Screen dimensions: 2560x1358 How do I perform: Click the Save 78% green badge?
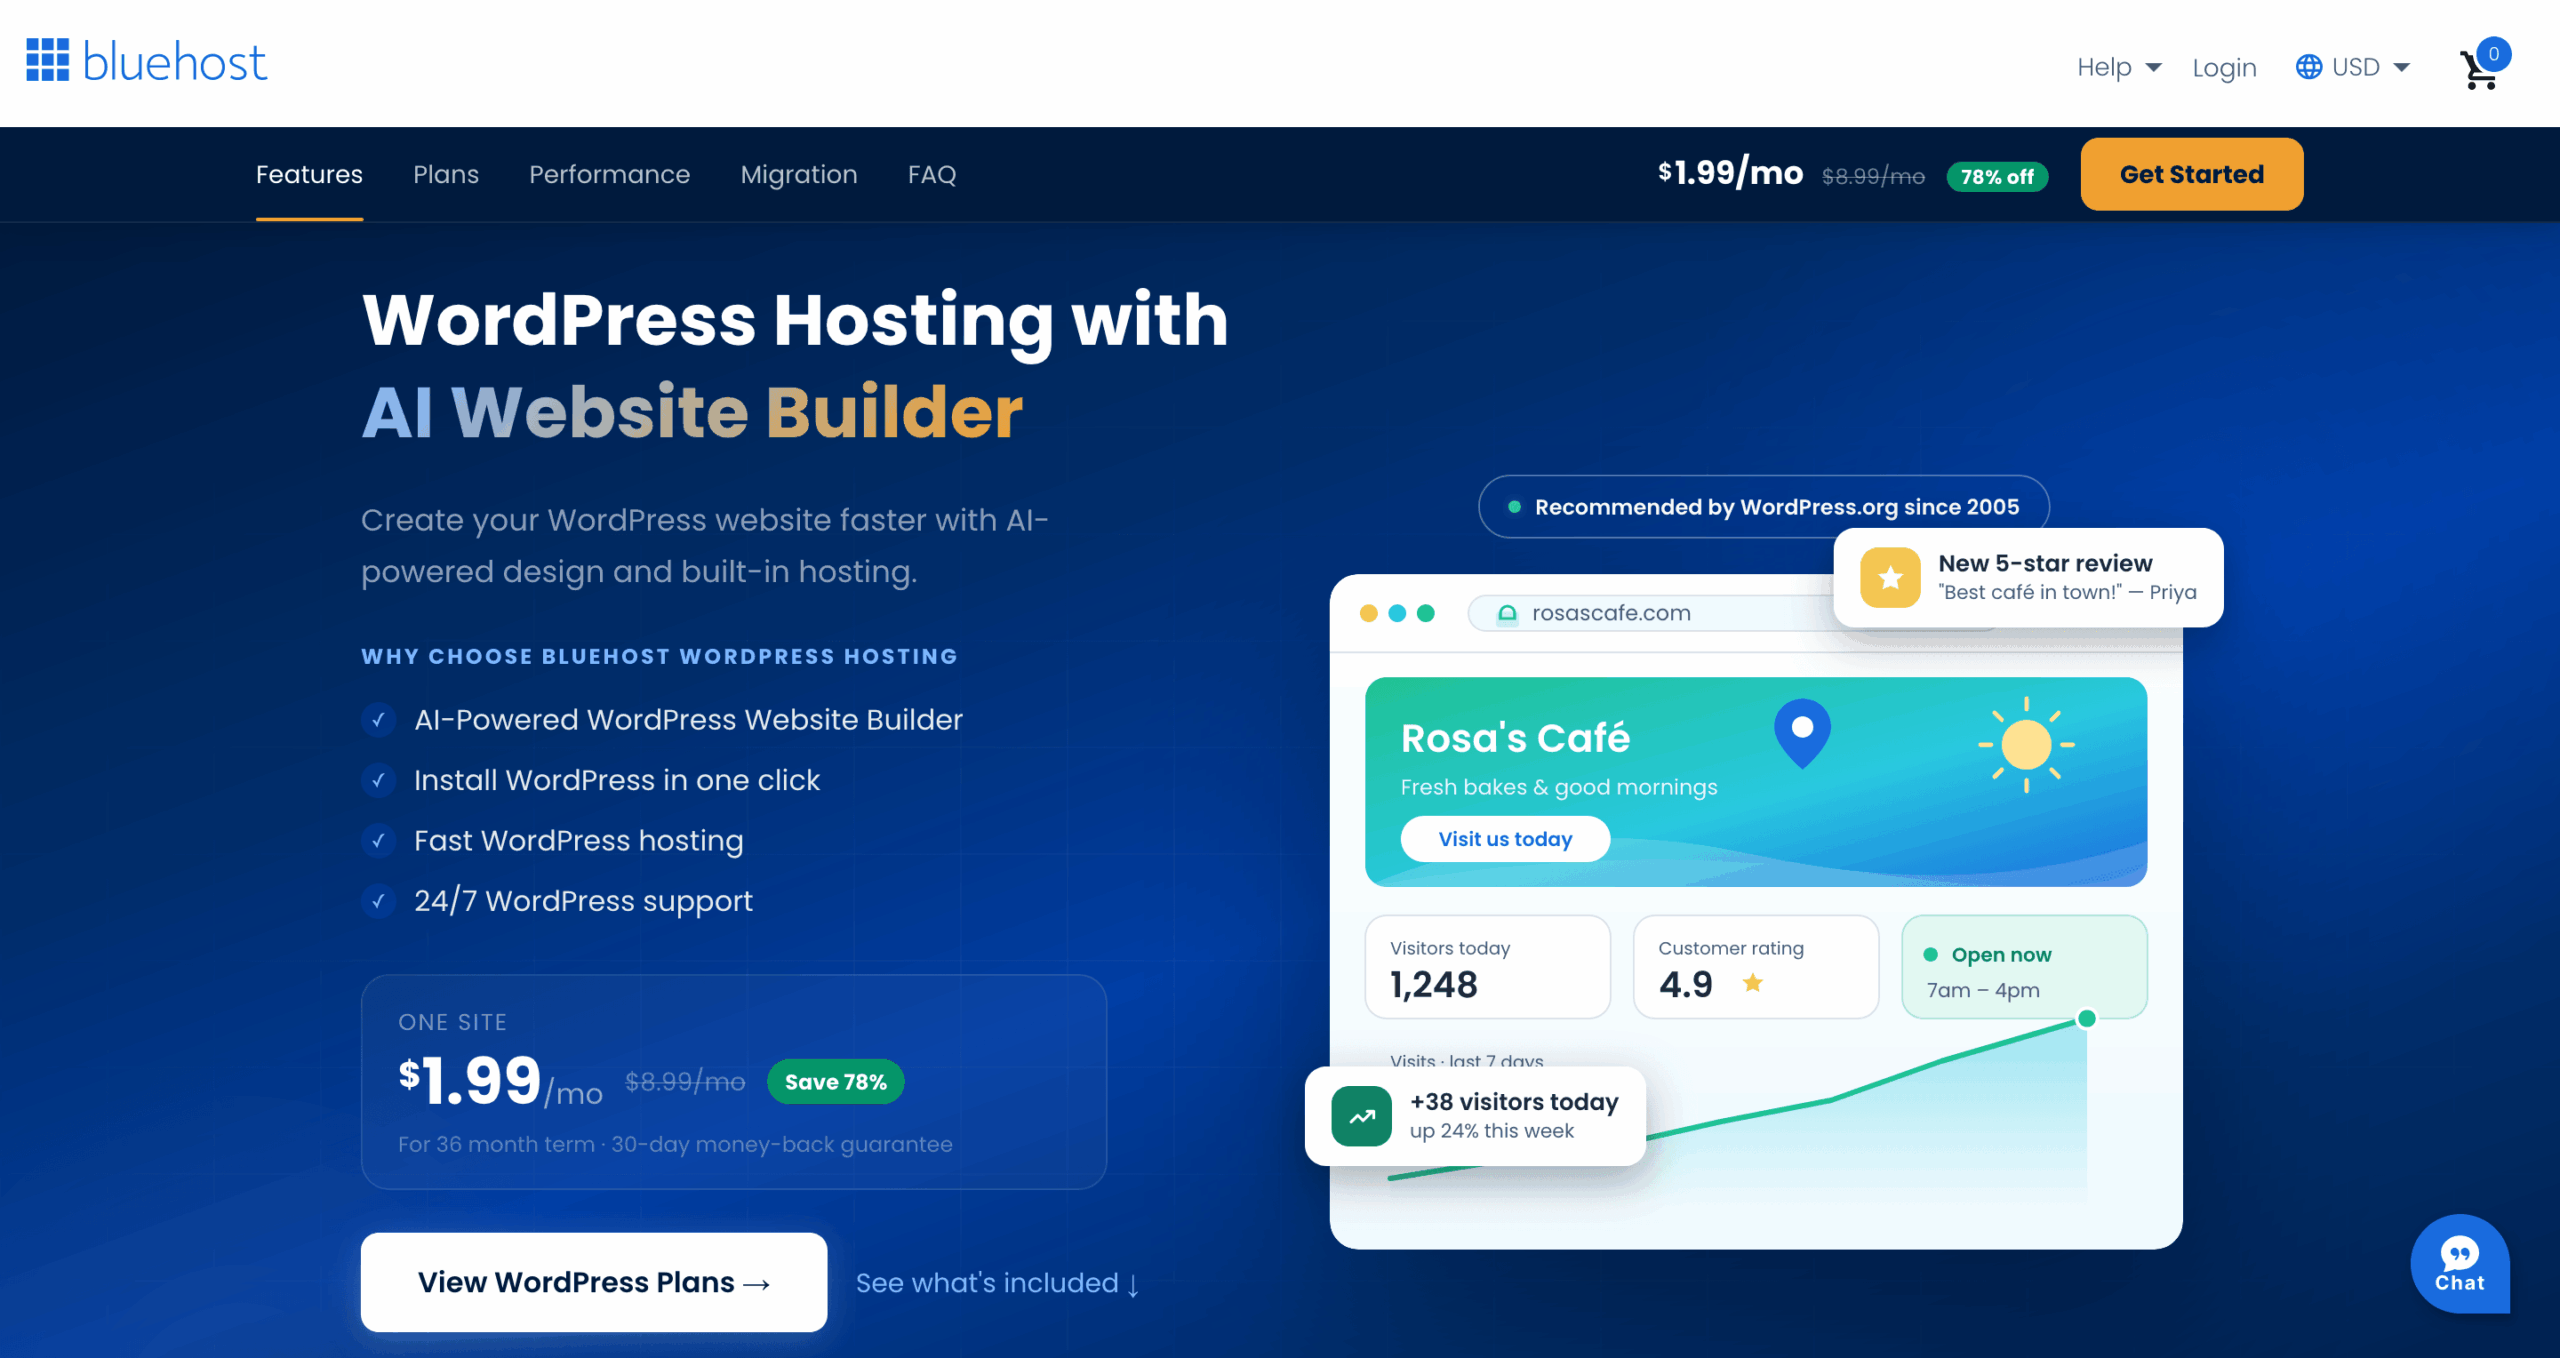[x=836, y=1082]
